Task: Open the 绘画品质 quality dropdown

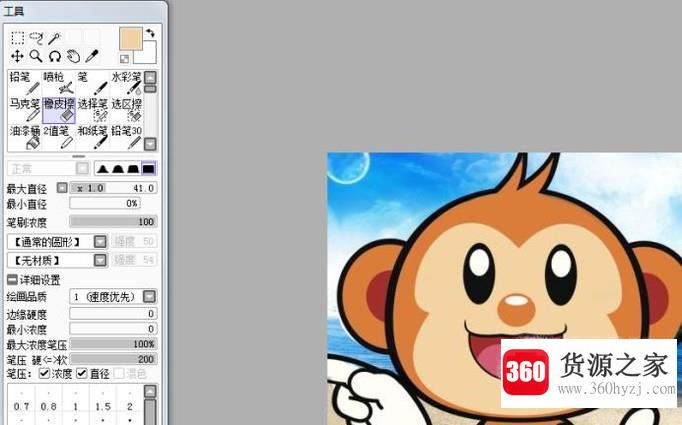Action: [x=149, y=296]
